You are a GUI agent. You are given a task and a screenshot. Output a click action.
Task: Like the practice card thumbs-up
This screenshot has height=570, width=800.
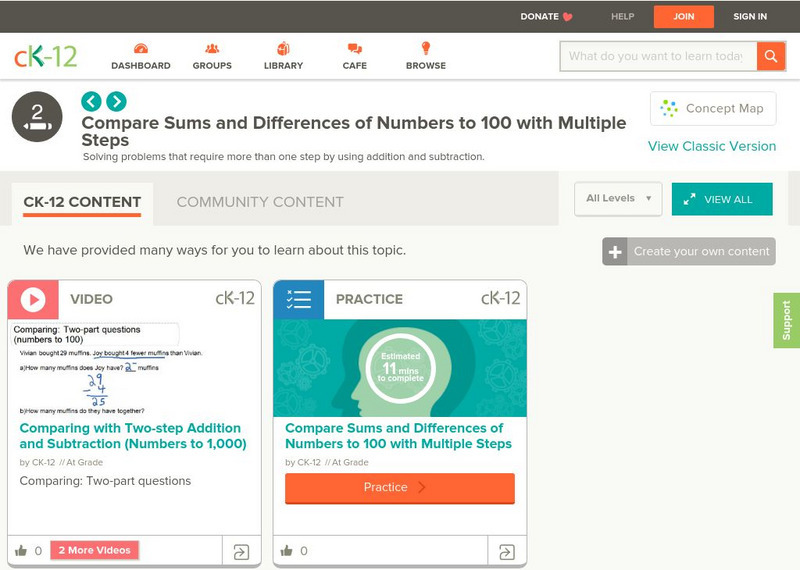point(287,551)
